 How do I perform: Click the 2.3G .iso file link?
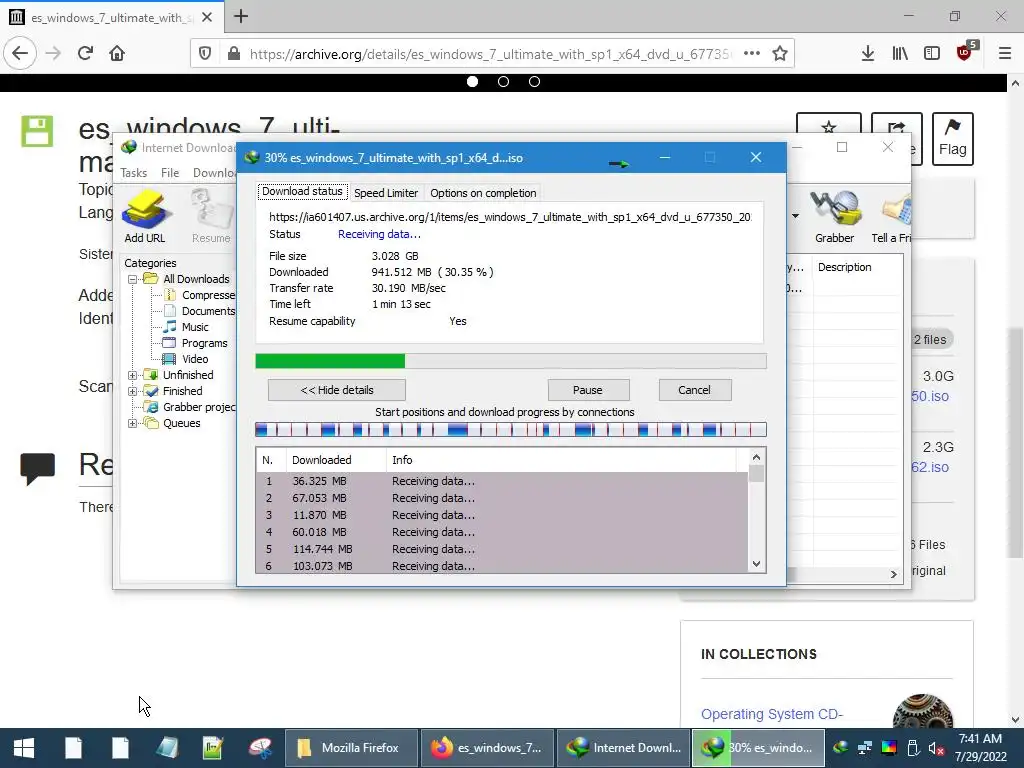click(x=930, y=467)
